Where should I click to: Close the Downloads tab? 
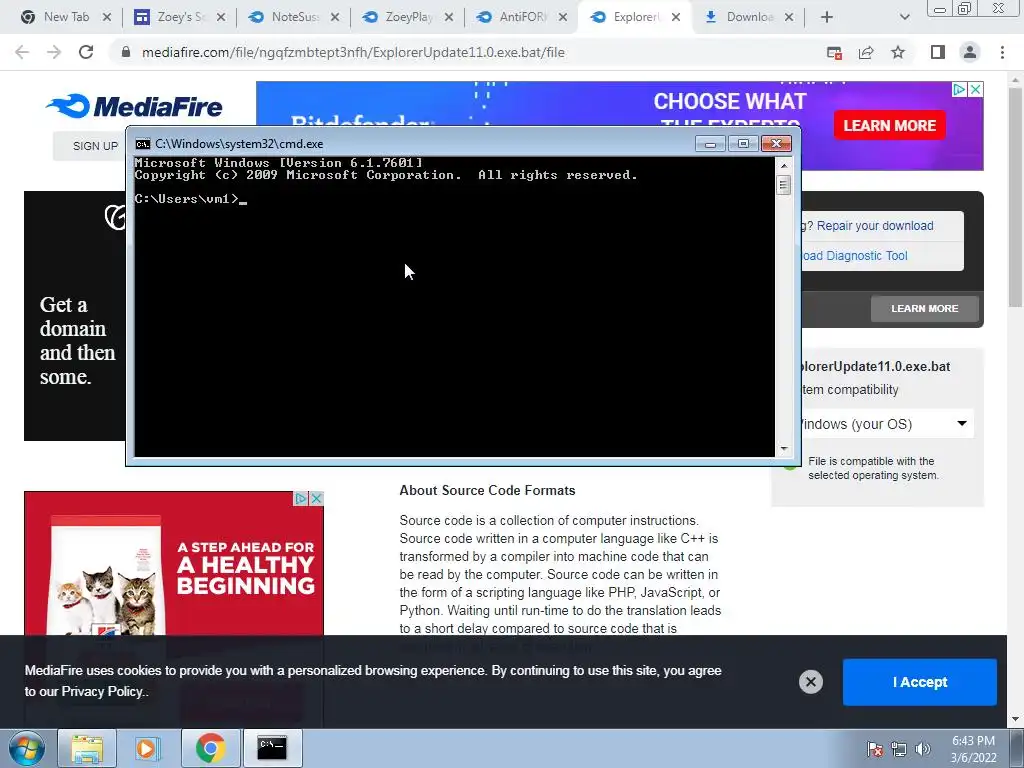[x=789, y=17]
